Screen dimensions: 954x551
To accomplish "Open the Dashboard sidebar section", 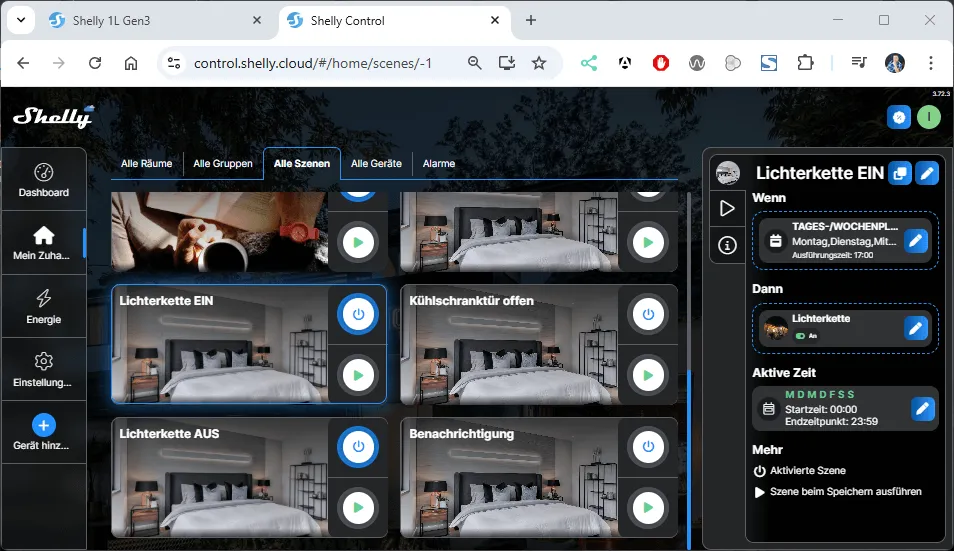I will coord(43,180).
